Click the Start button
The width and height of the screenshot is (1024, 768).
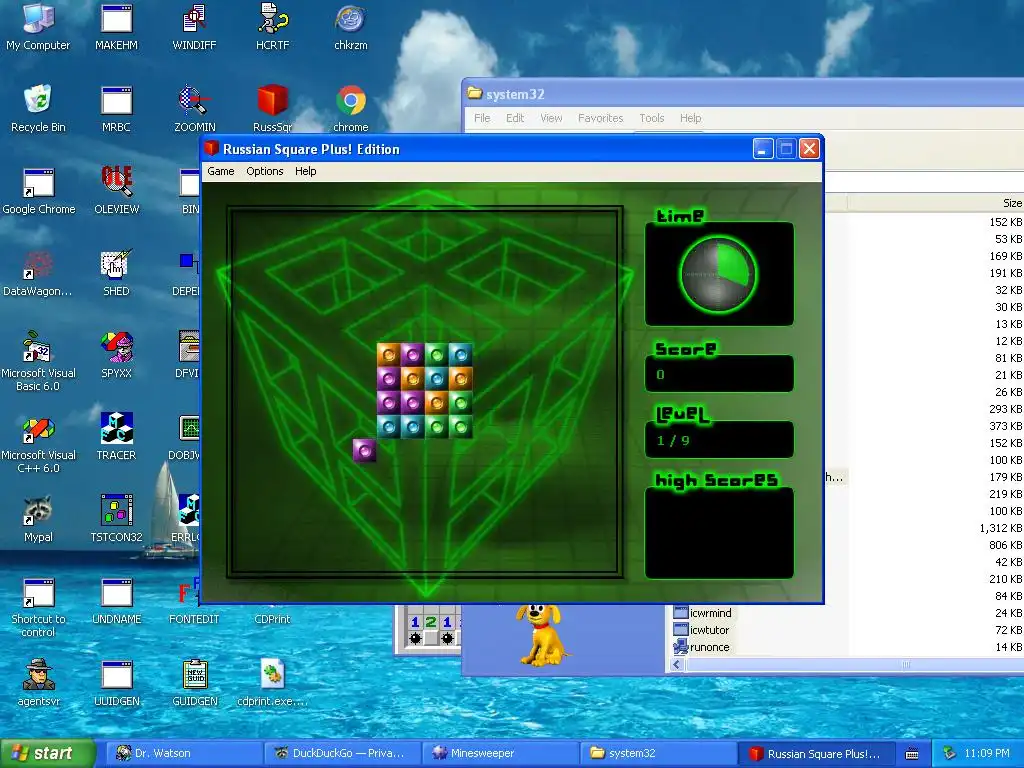point(47,753)
